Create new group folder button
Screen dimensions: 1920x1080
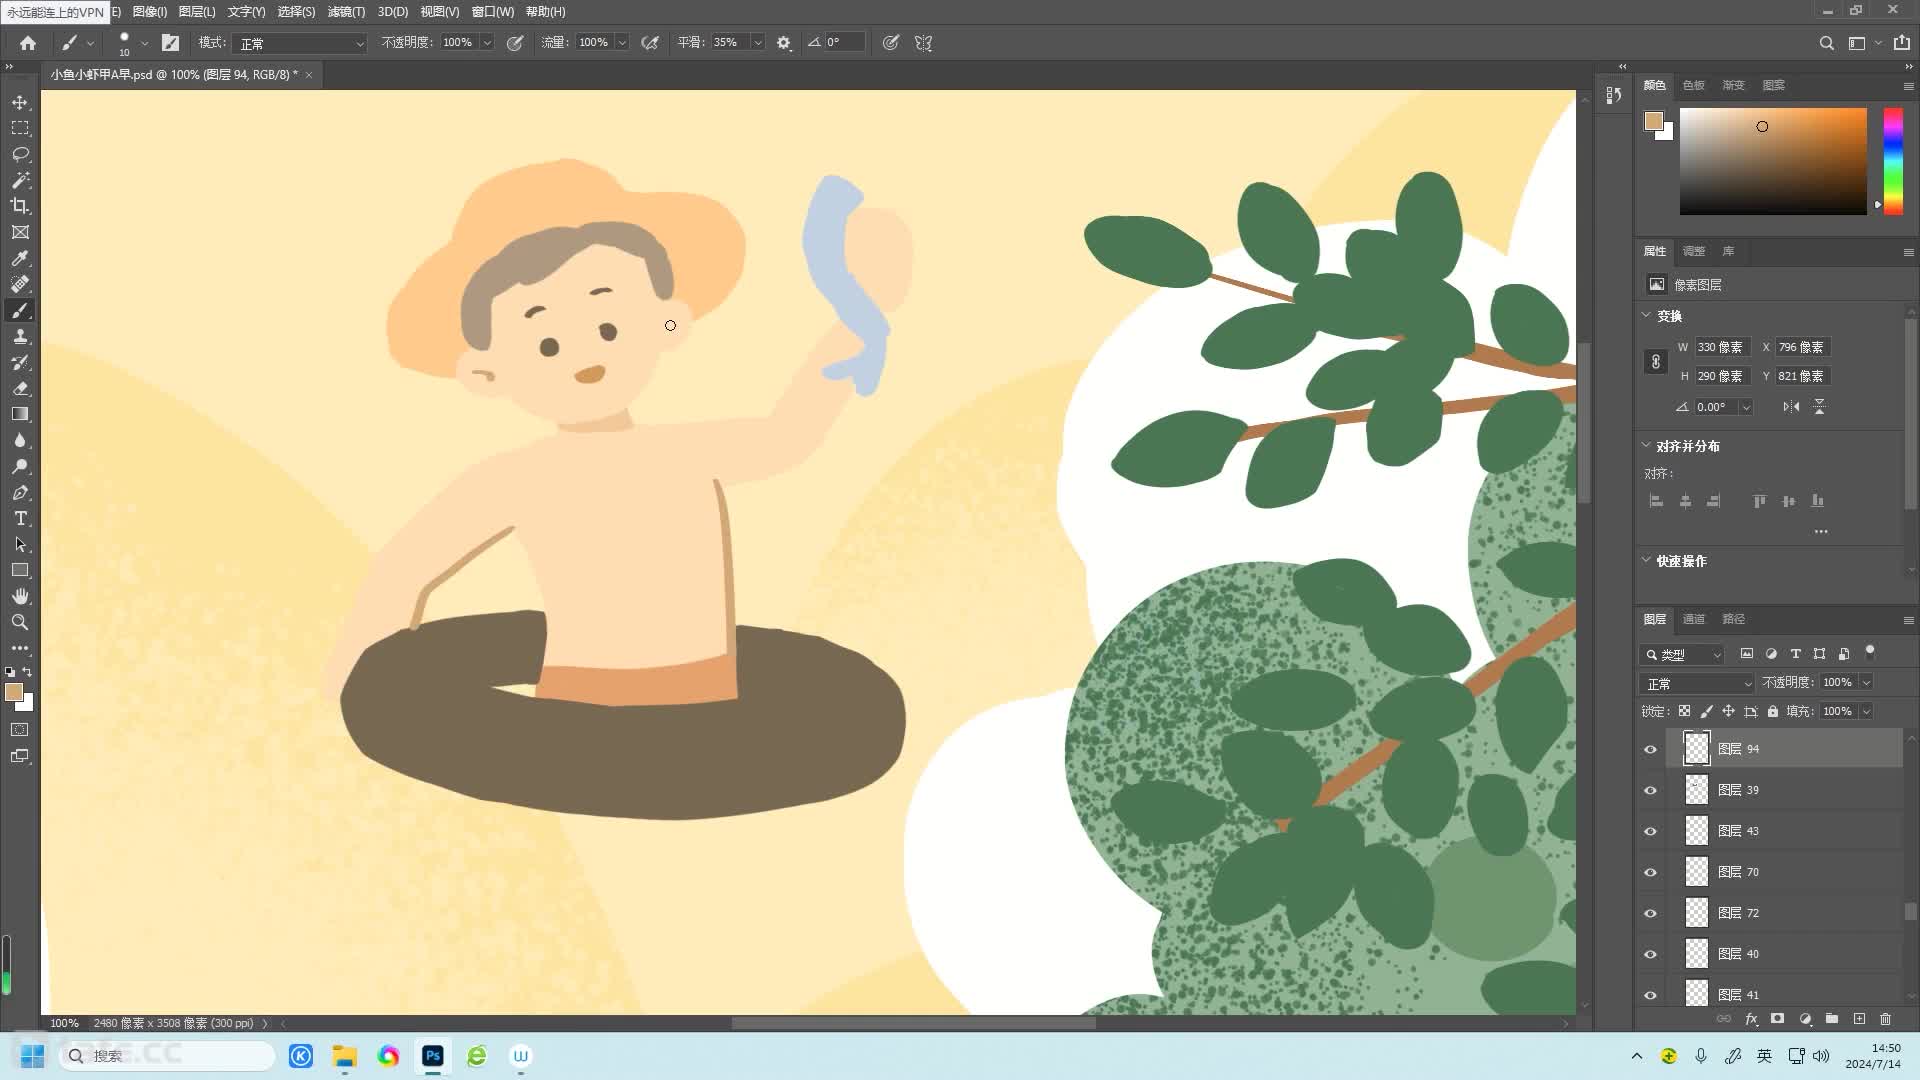click(x=1832, y=1019)
